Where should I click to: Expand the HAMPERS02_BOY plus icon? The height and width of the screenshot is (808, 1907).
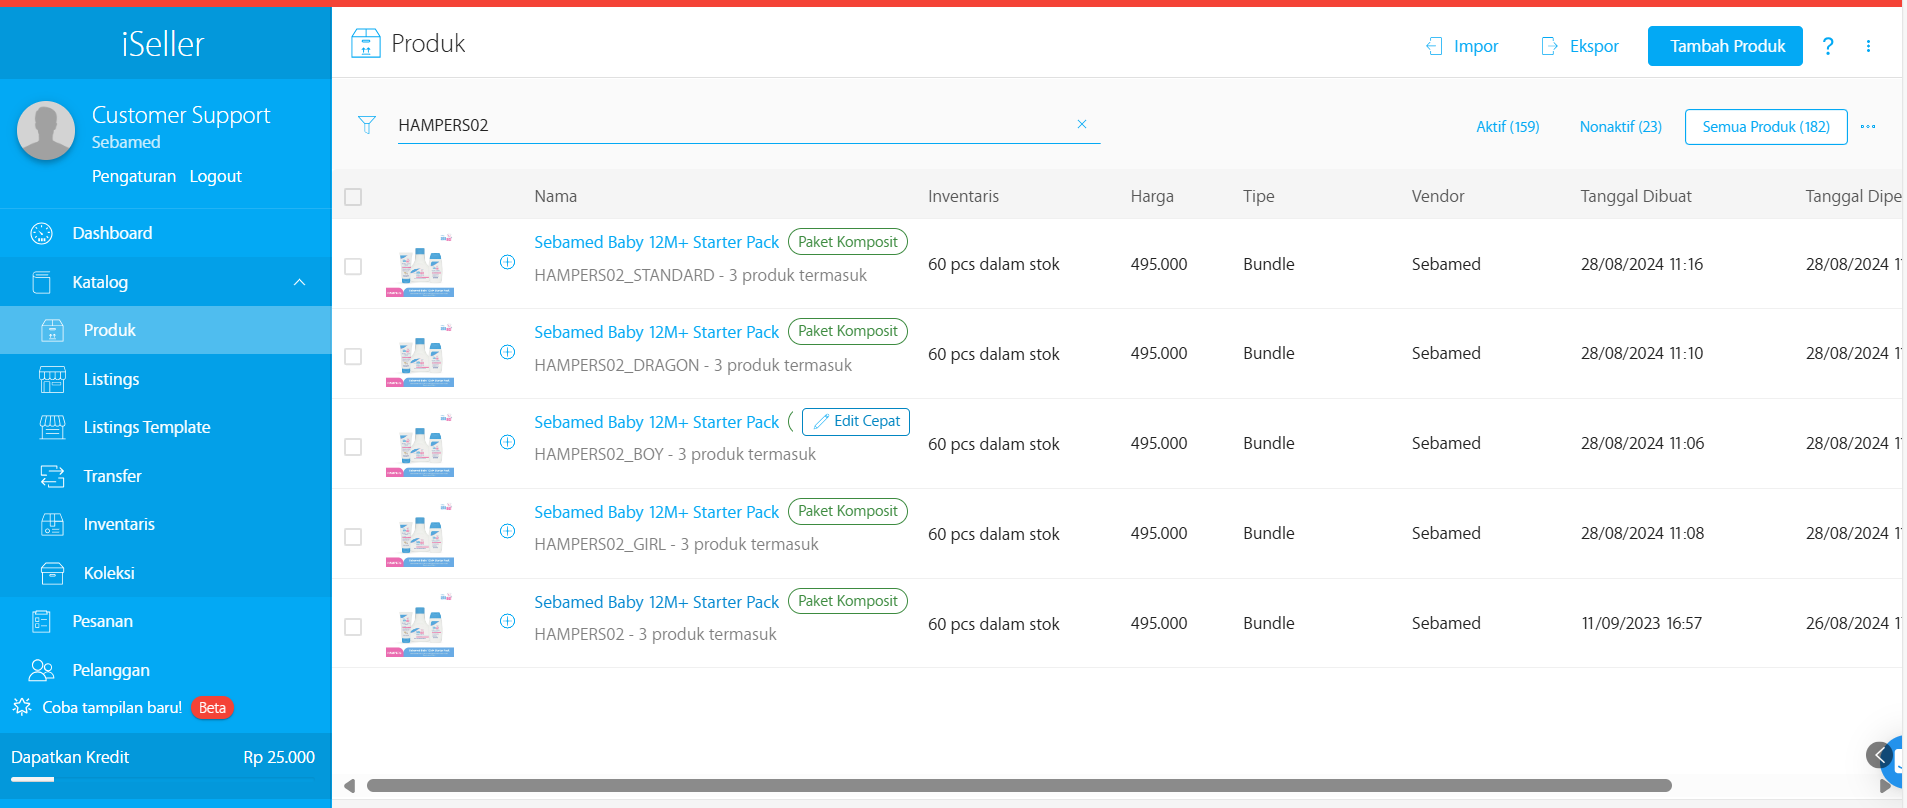click(507, 442)
